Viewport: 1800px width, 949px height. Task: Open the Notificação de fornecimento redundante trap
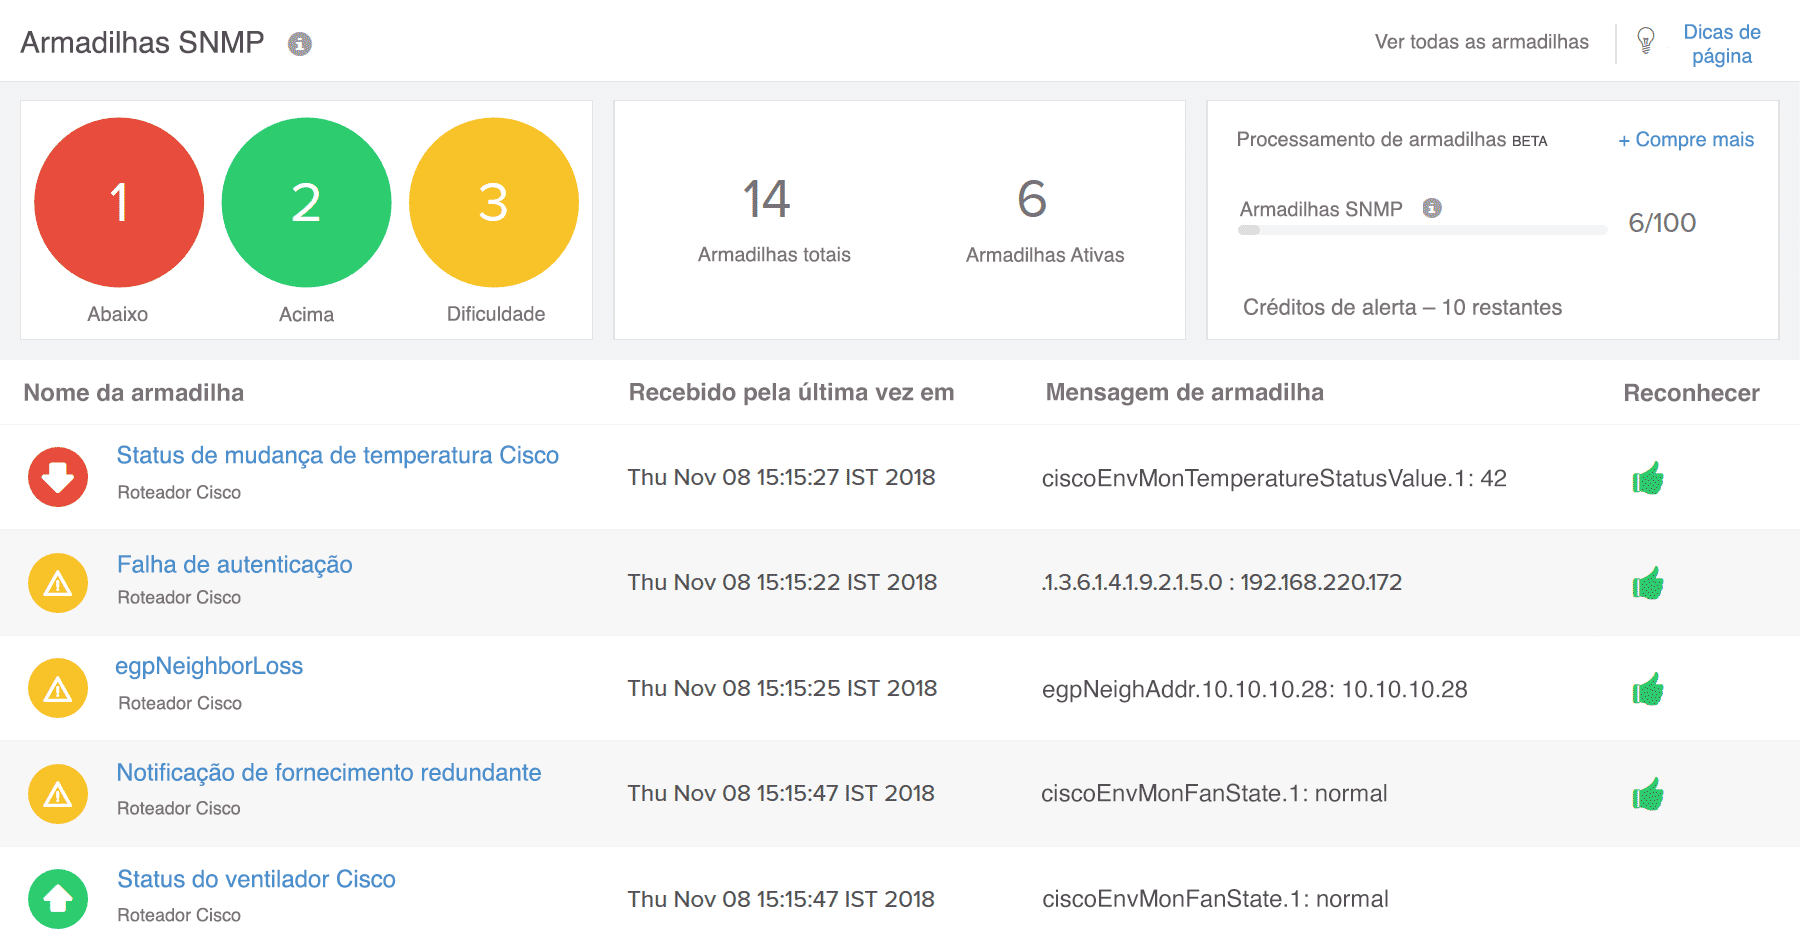click(x=329, y=773)
